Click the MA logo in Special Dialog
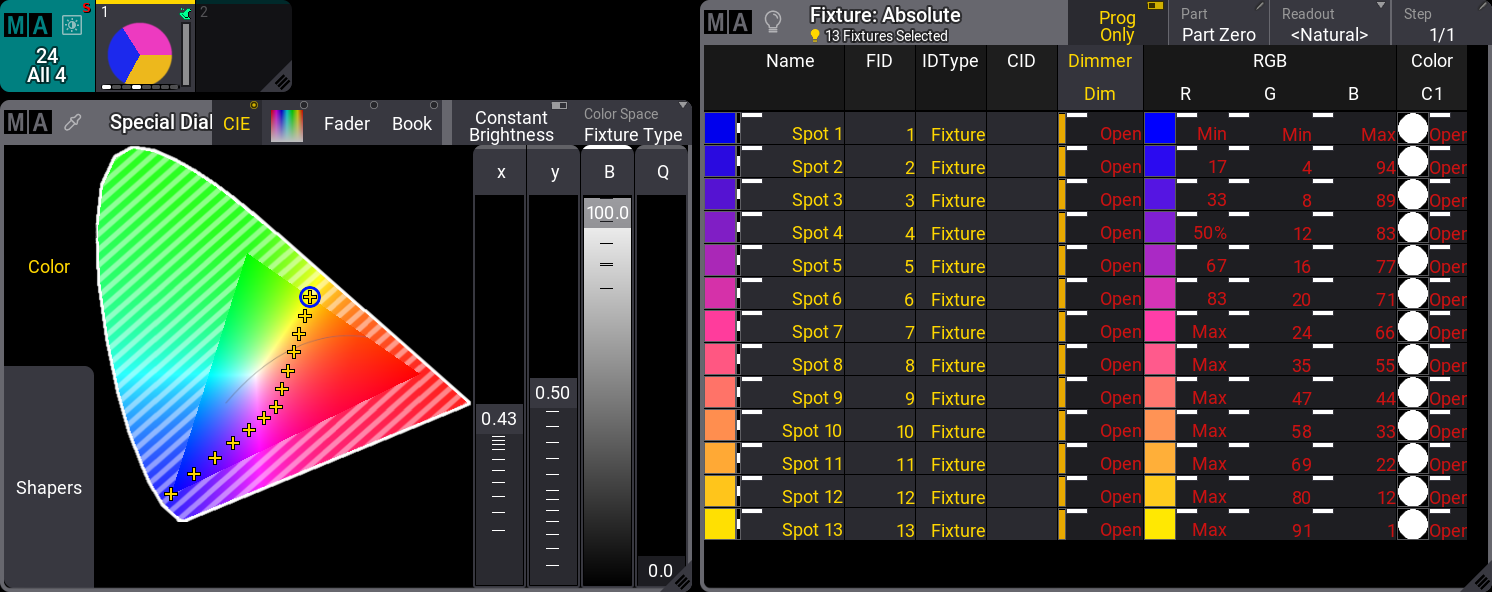 pyautogui.click(x=27, y=123)
